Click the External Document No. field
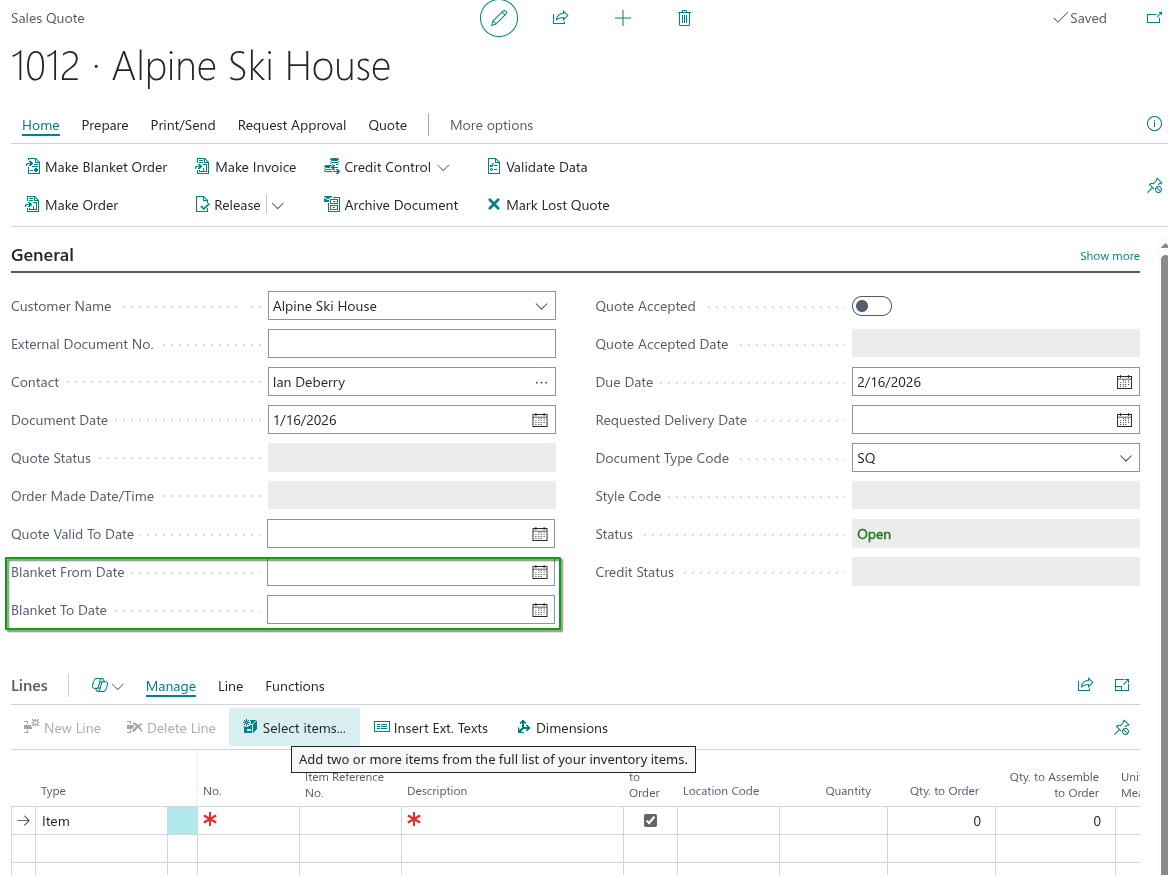Screen dimensions: 1168x875 pos(411,344)
